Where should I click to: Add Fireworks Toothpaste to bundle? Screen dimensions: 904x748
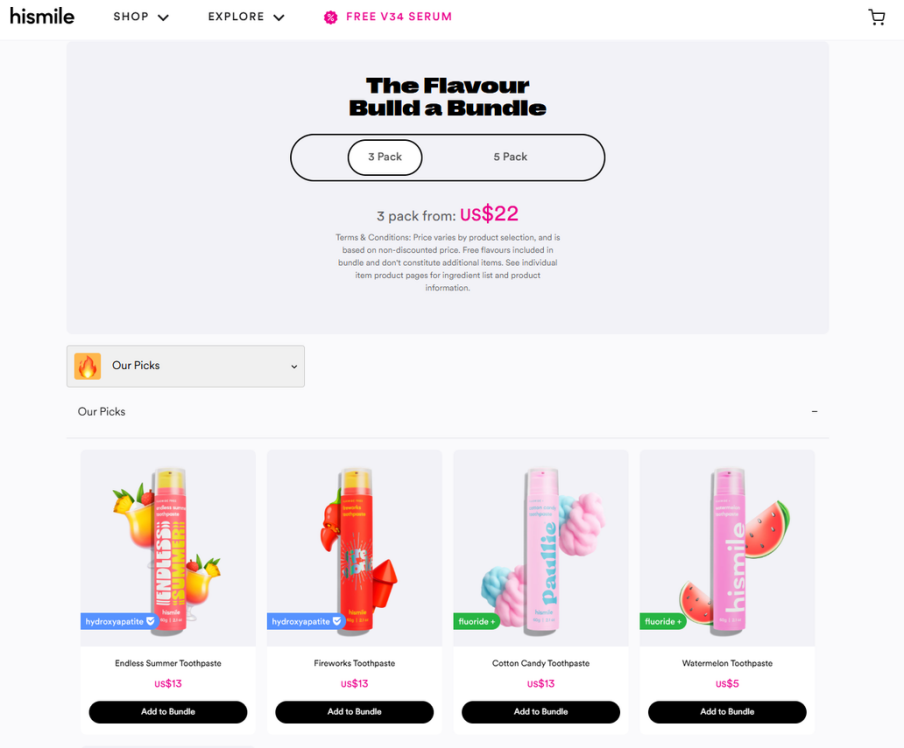(355, 712)
